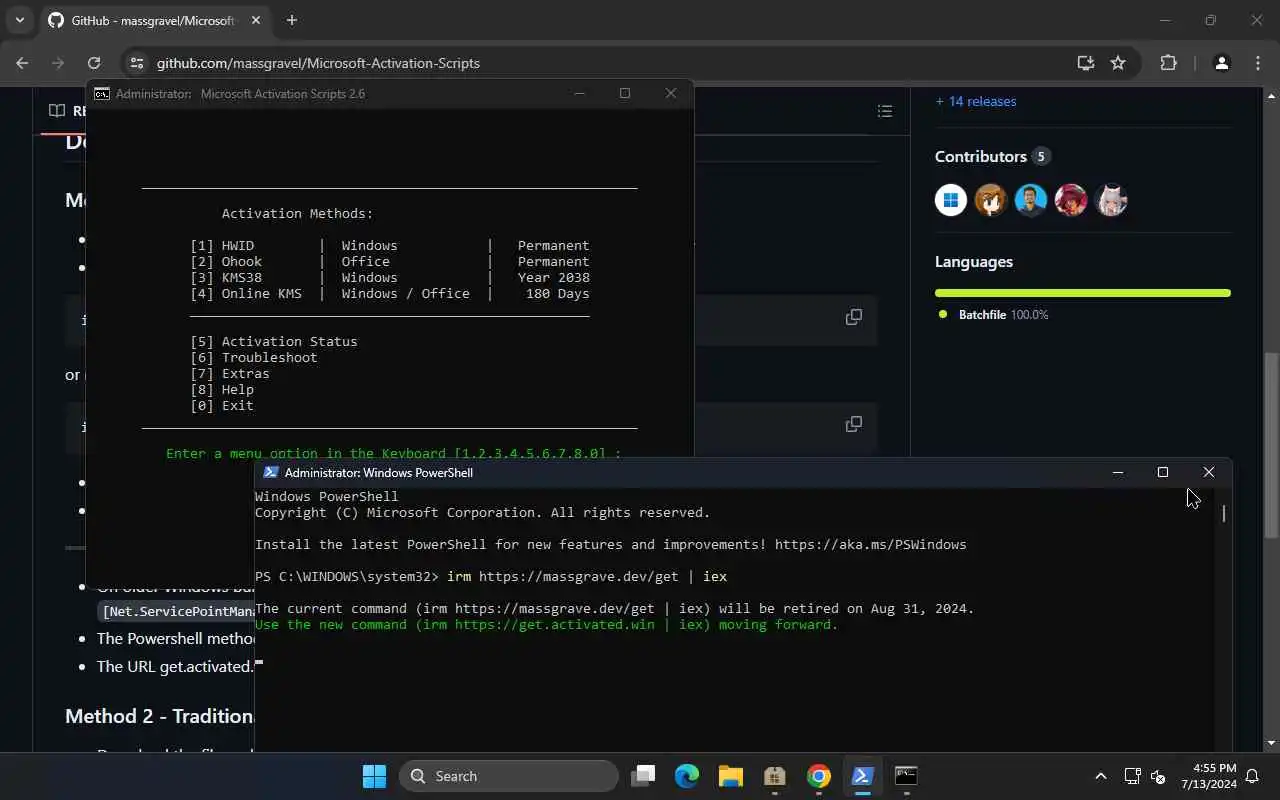Viewport: 1280px width, 800px height.
Task: Click the install app icon in address bar
Action: click(1085, 63)
